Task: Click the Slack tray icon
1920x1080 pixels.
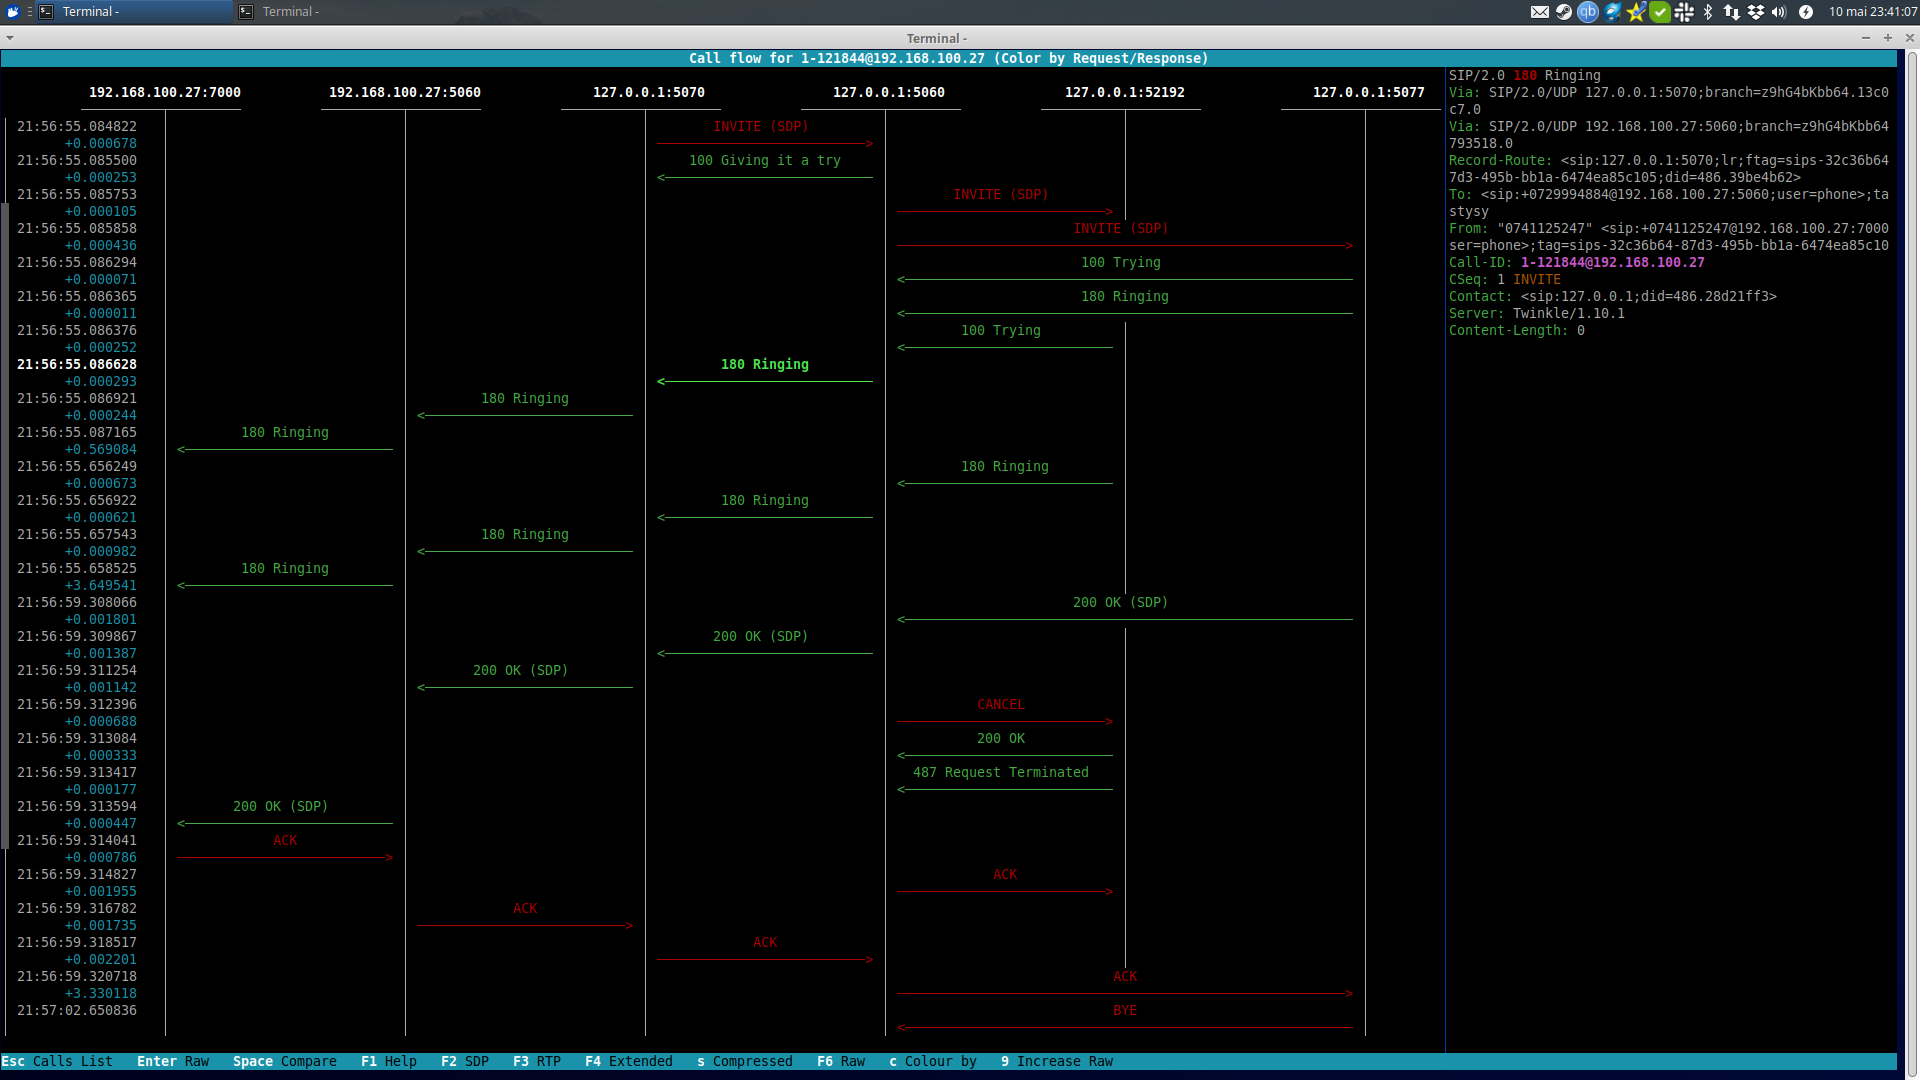Action: (1684, 12)
